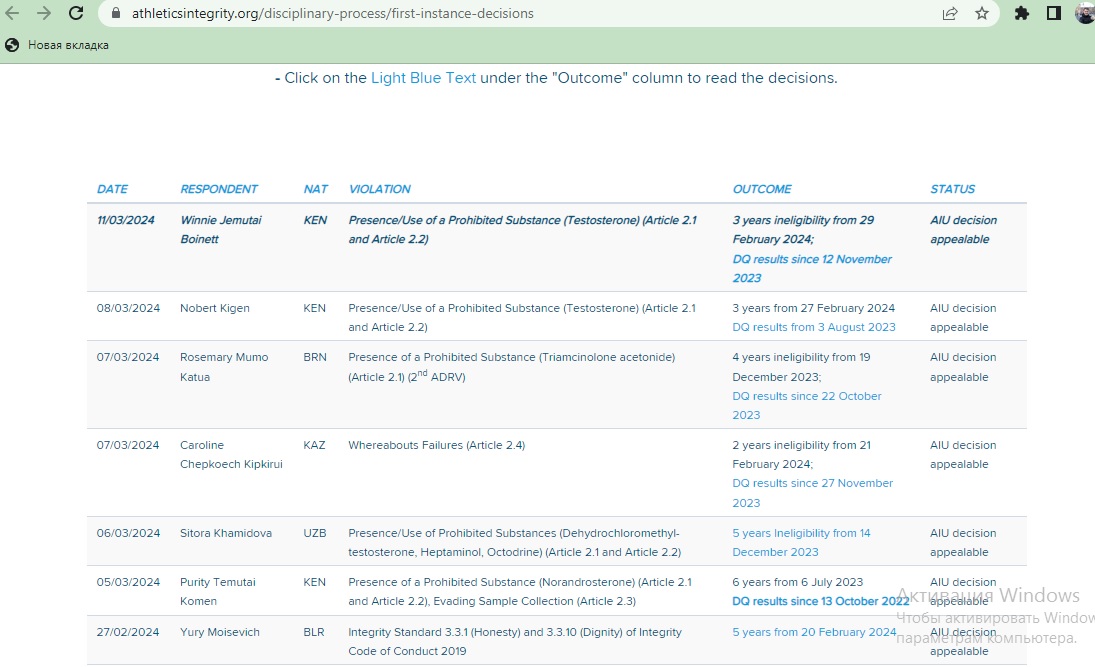Bookmark this page with star icon
The height and width of the screenshot is (667, 1095).
(x=981, y=14)
